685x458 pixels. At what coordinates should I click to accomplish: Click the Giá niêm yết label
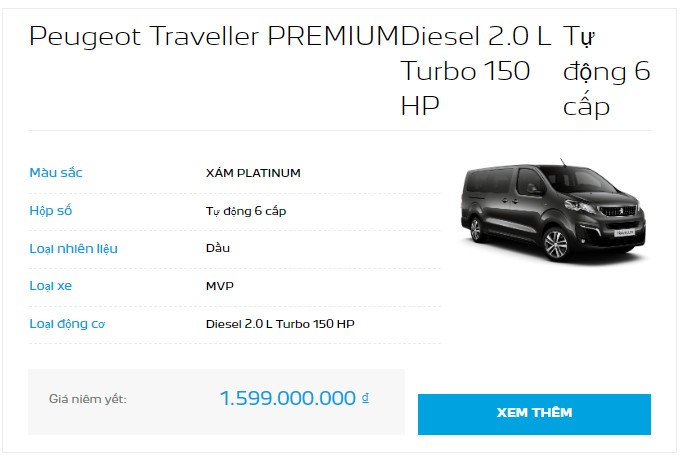click(x=88, y=399)
